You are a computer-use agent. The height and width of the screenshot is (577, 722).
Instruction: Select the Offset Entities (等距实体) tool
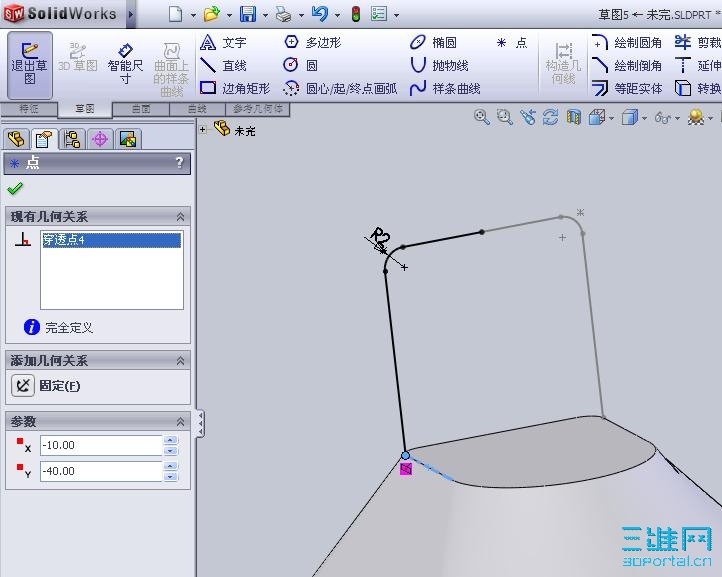click(627, 88)
